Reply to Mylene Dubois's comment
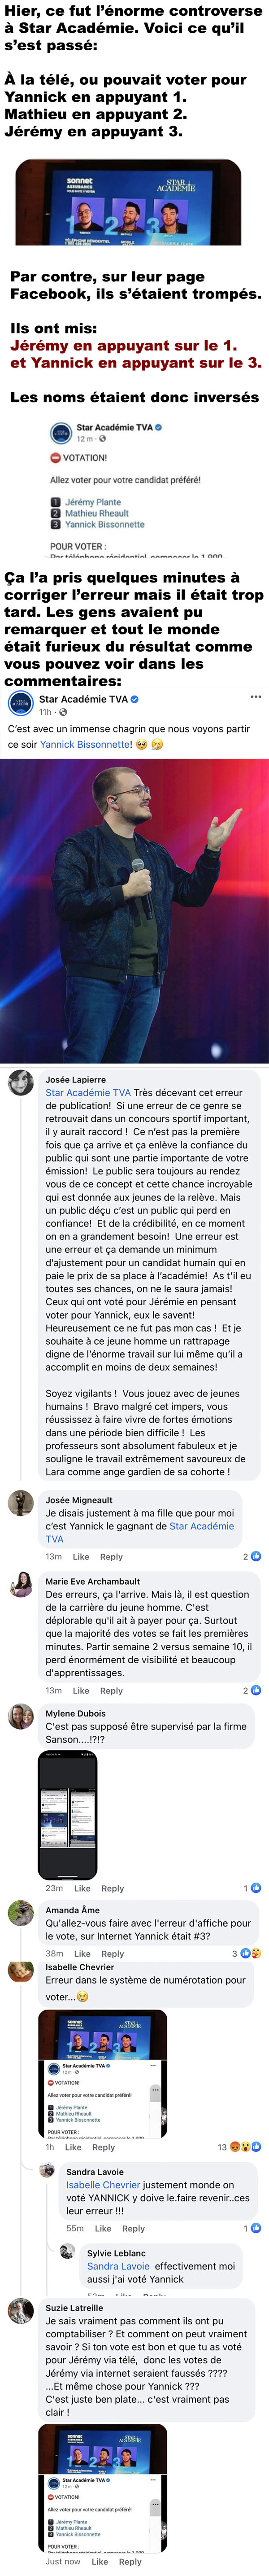The height and width of the screenshot is (2576, 269). coord(112,1889)
